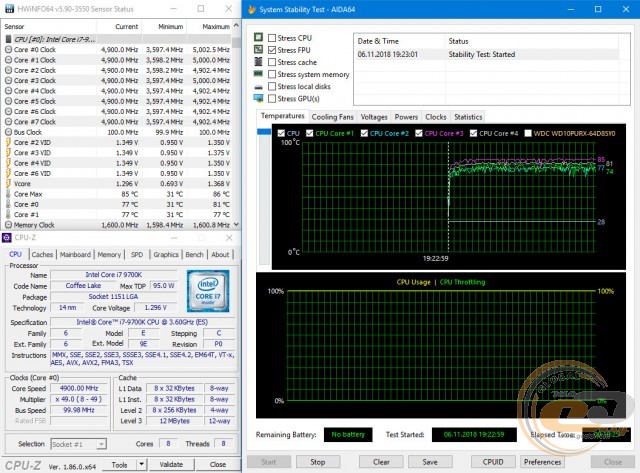Click the Clear button in AIDA64

[381, 462]
